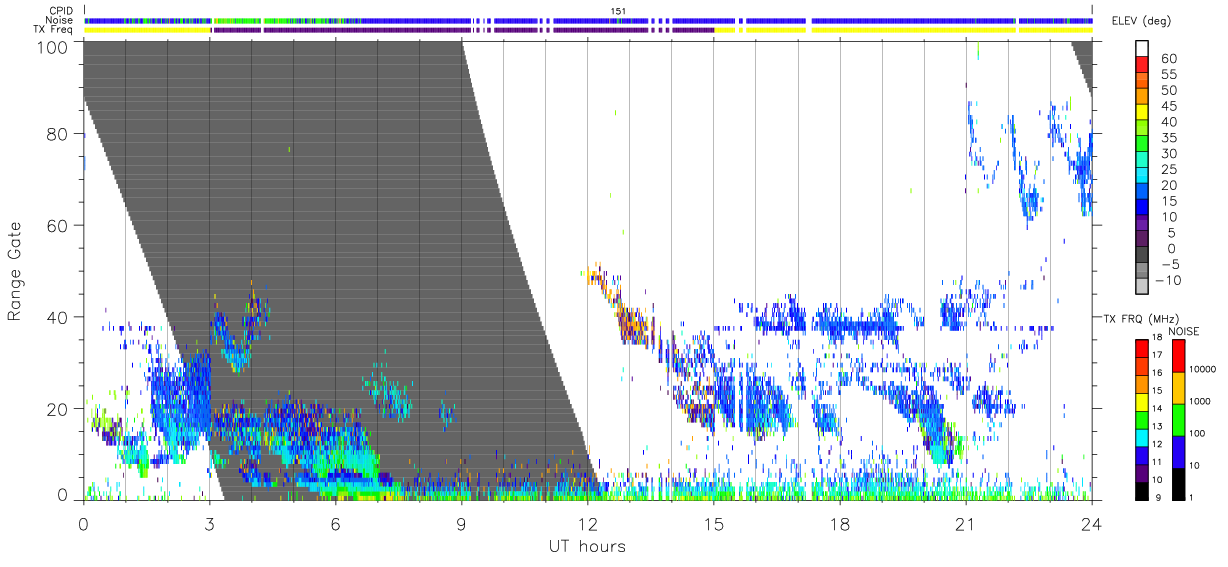Screen dimensions: 1228x567
Task: Click the CPID value 151
Action: pyautogui.click(x=619, y=11)
